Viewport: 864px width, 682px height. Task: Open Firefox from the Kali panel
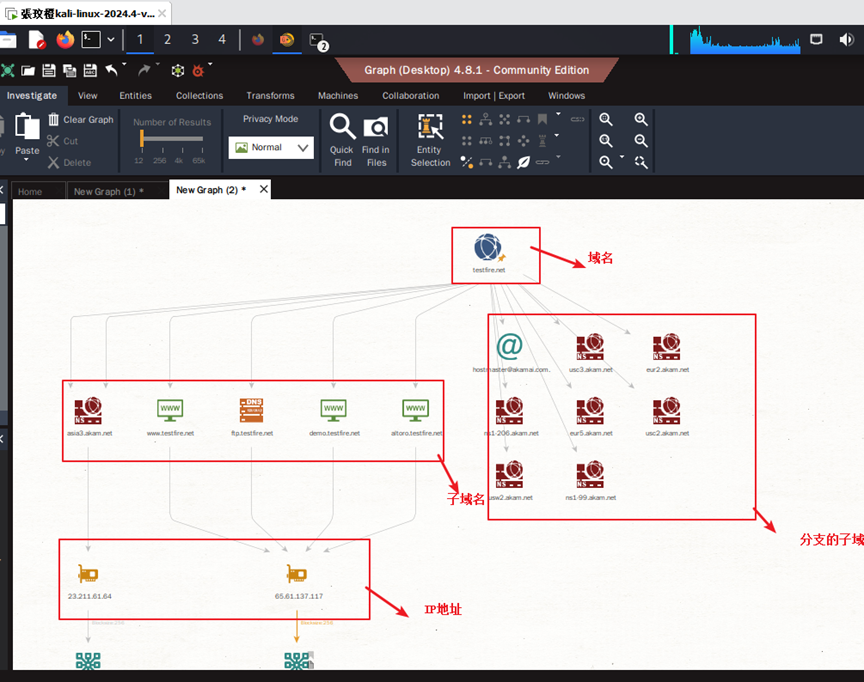click(x=65, y=40)
